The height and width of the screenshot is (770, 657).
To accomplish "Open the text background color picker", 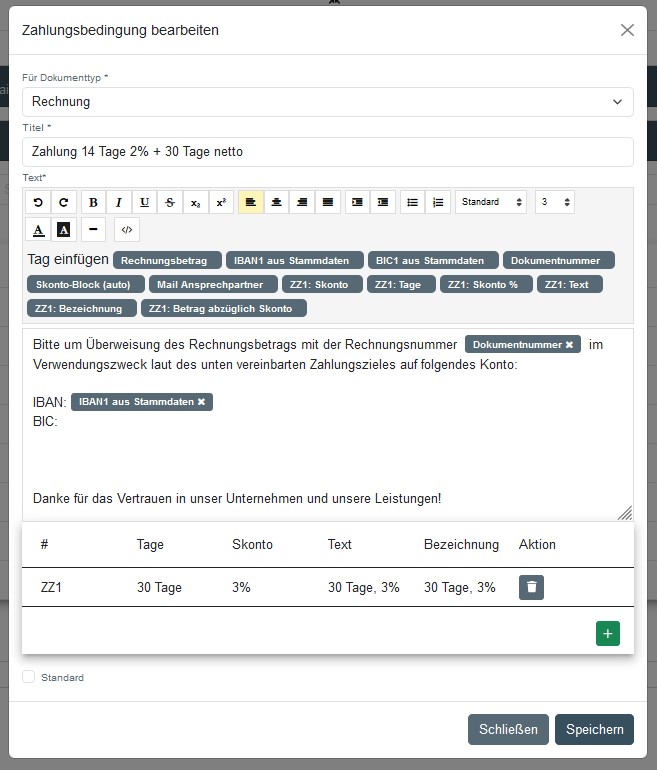I will tap(64, 230).
